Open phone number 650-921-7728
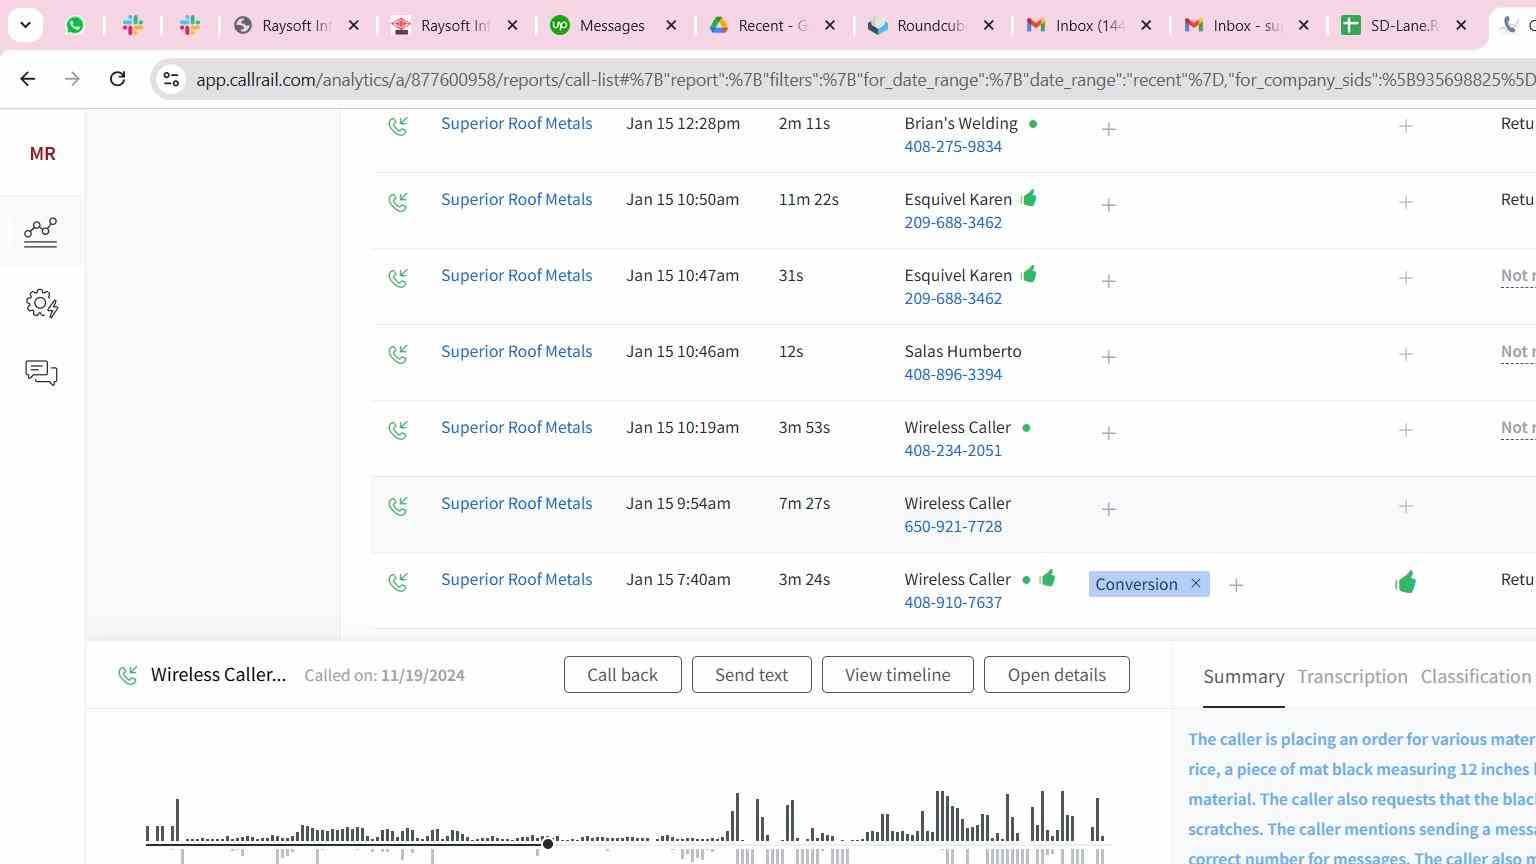1536x864 pixels. point(953,527)
